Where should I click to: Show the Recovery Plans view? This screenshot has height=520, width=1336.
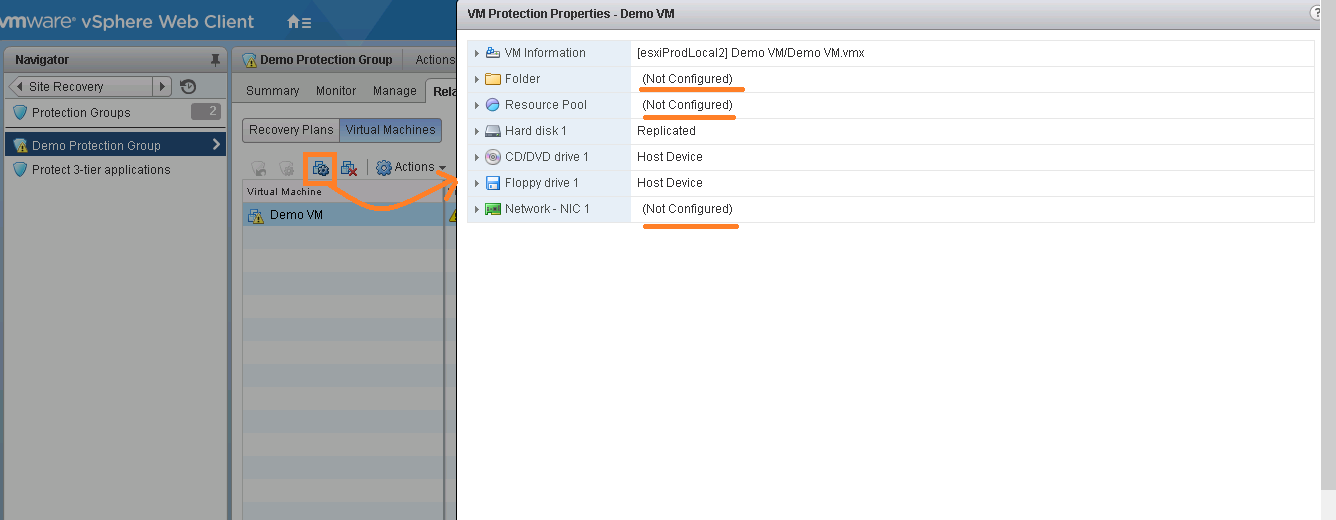(x=291, y=130)
